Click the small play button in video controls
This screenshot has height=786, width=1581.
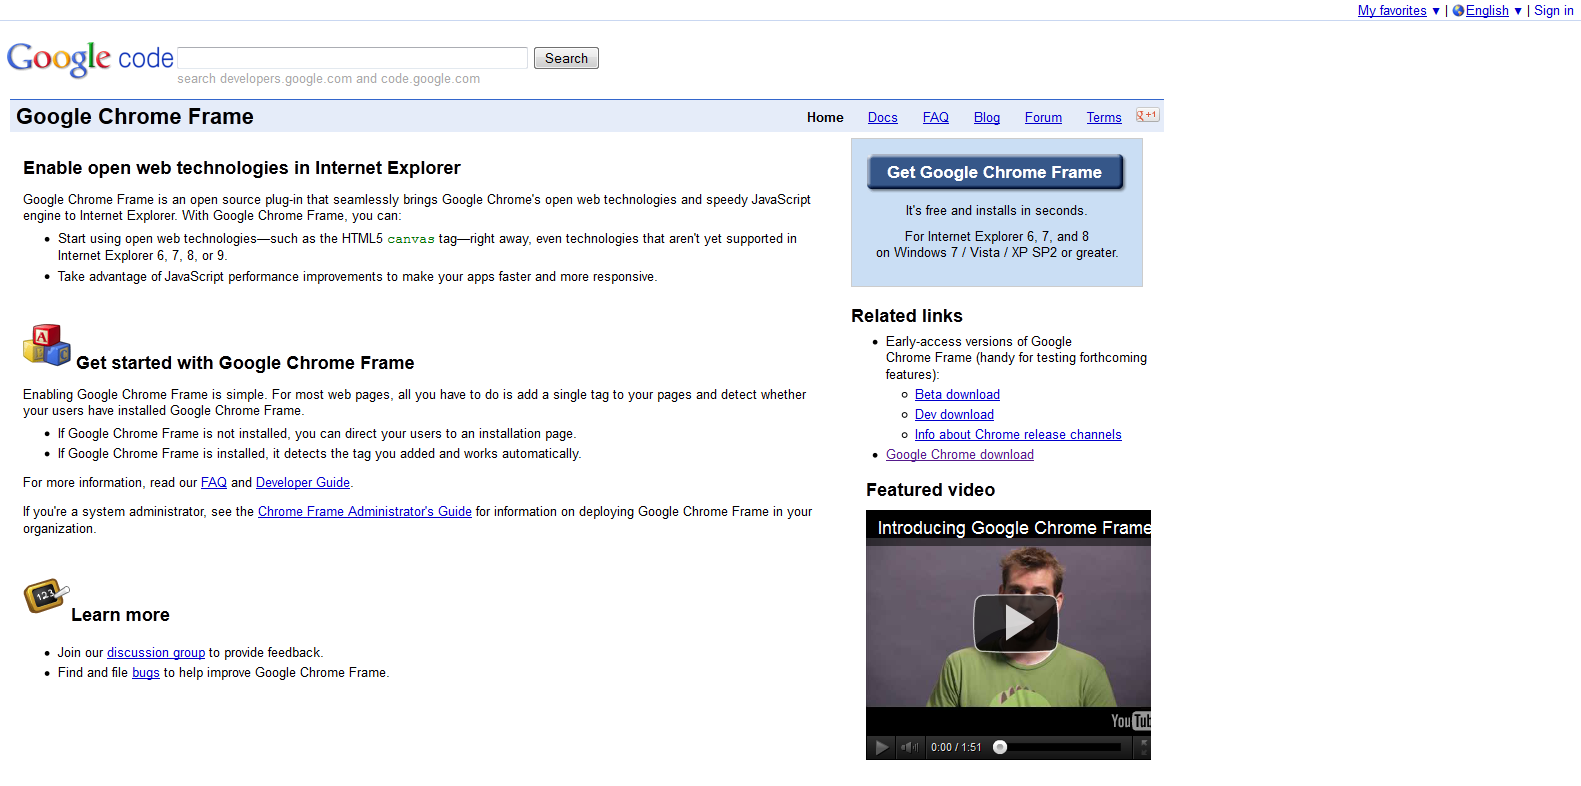(881, 747)
